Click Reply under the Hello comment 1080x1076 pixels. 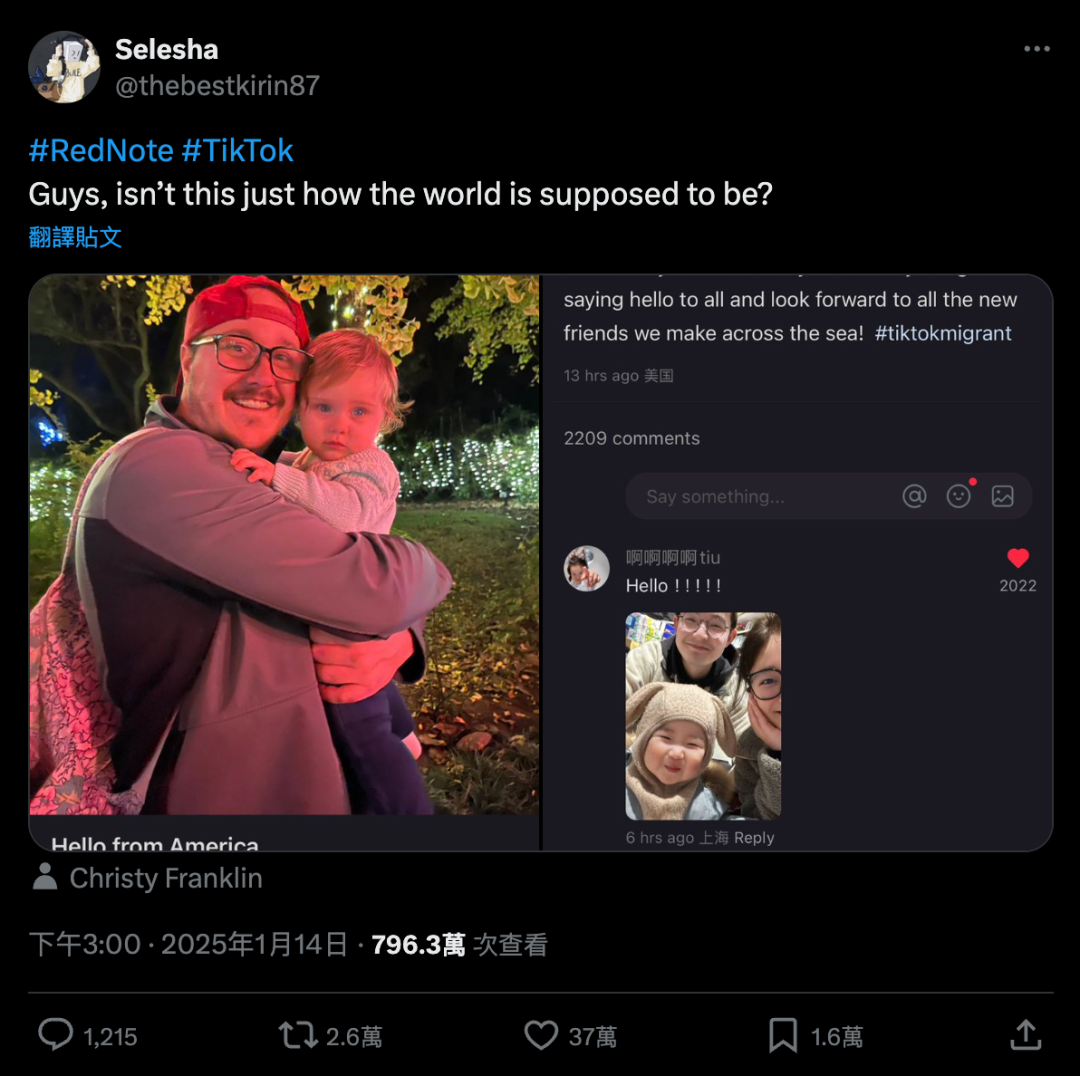point(754,838)
